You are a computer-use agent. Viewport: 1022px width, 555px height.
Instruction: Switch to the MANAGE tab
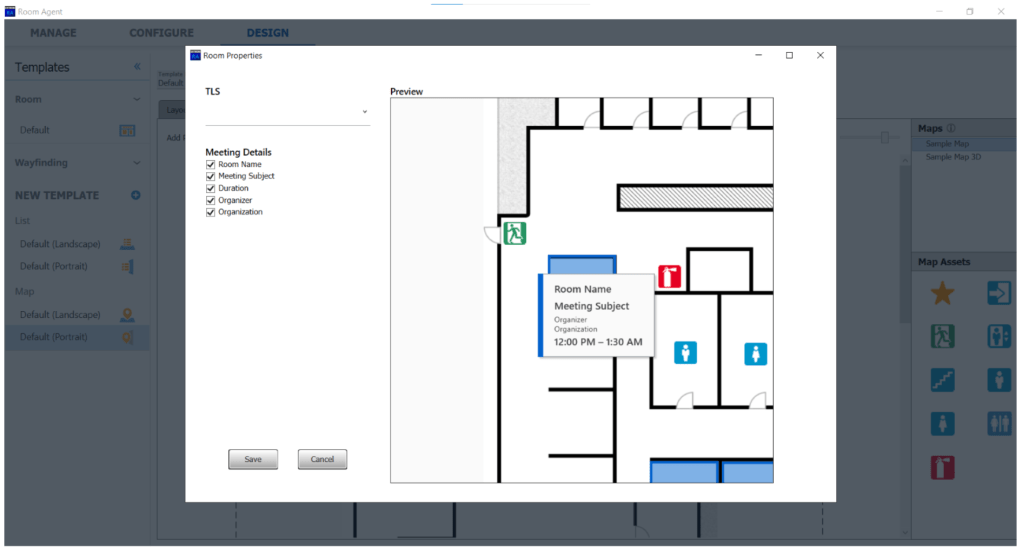pyautogui.click(x=53, y=33)
